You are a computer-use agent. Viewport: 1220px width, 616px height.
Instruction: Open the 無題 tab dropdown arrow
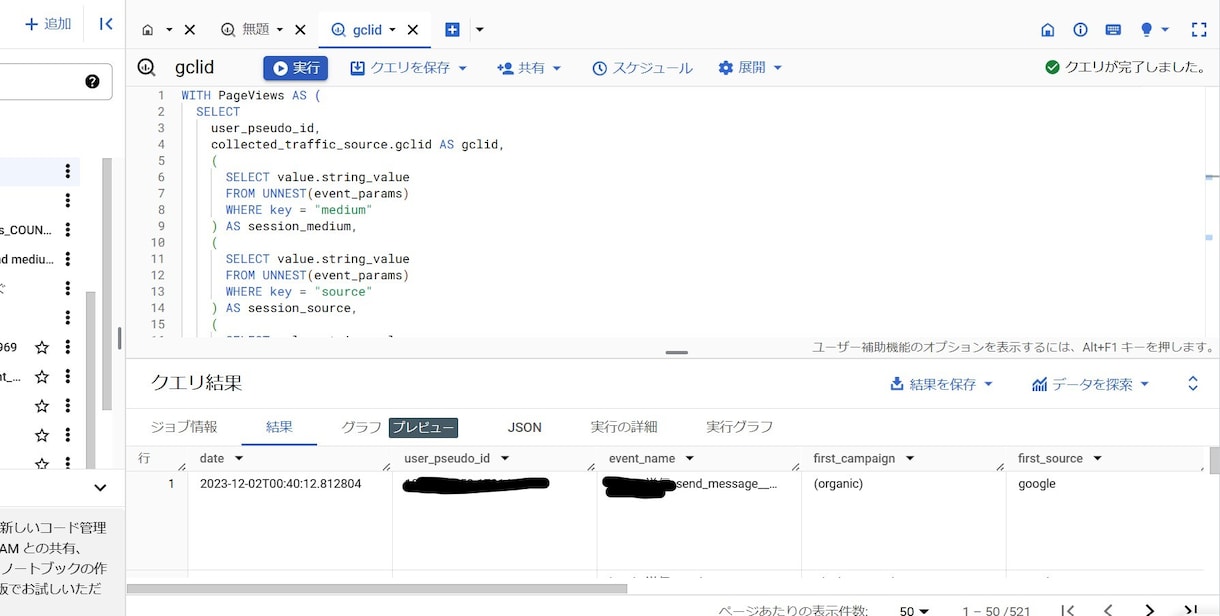click(279, 30)
